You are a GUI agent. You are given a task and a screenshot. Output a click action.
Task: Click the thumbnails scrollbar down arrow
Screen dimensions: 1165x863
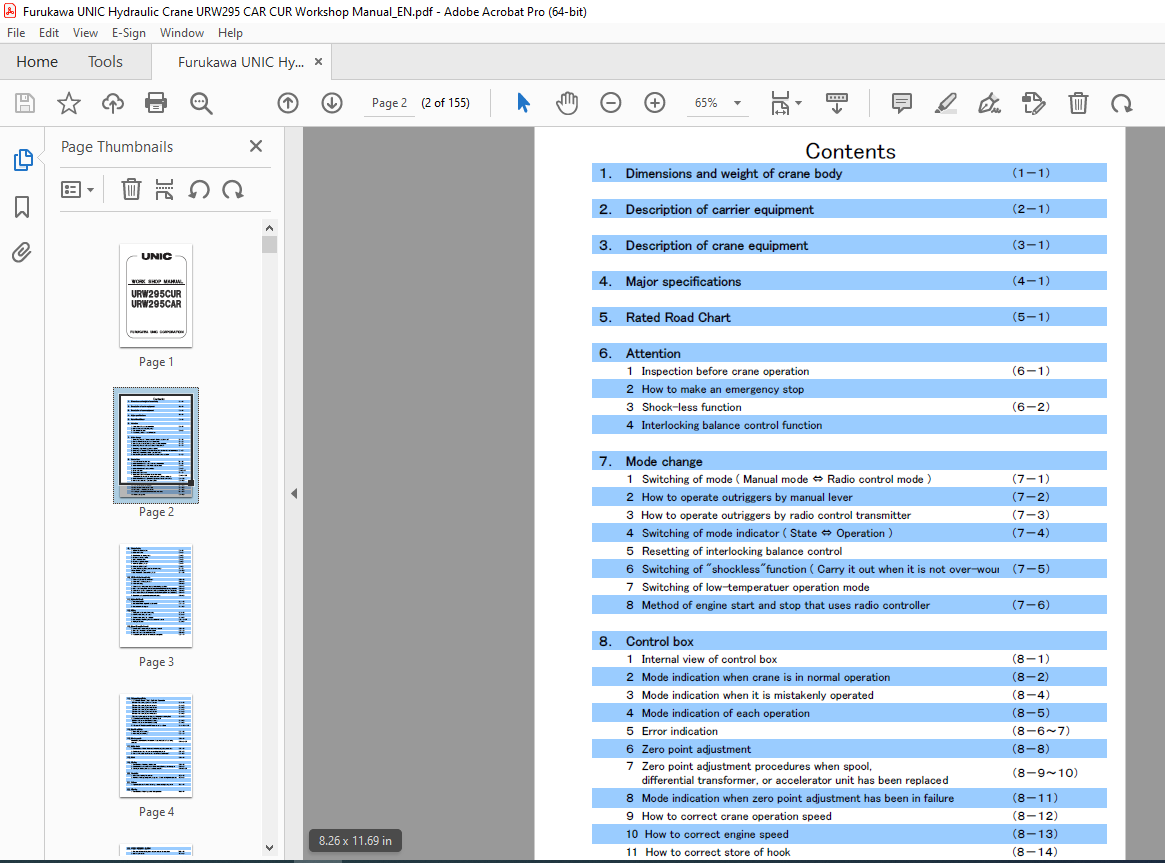pos(269,847)
